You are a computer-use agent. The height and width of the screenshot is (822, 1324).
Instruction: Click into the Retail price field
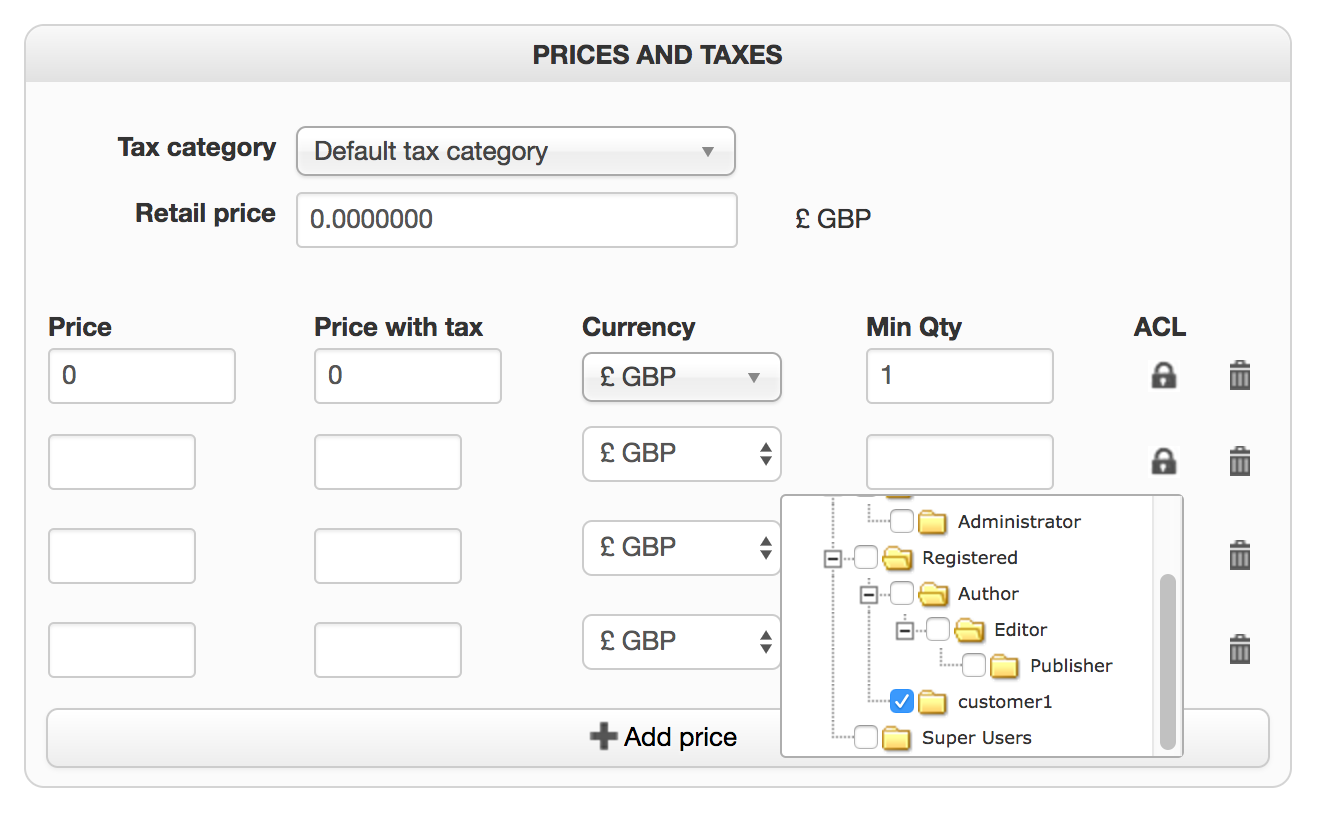point(516,220)
